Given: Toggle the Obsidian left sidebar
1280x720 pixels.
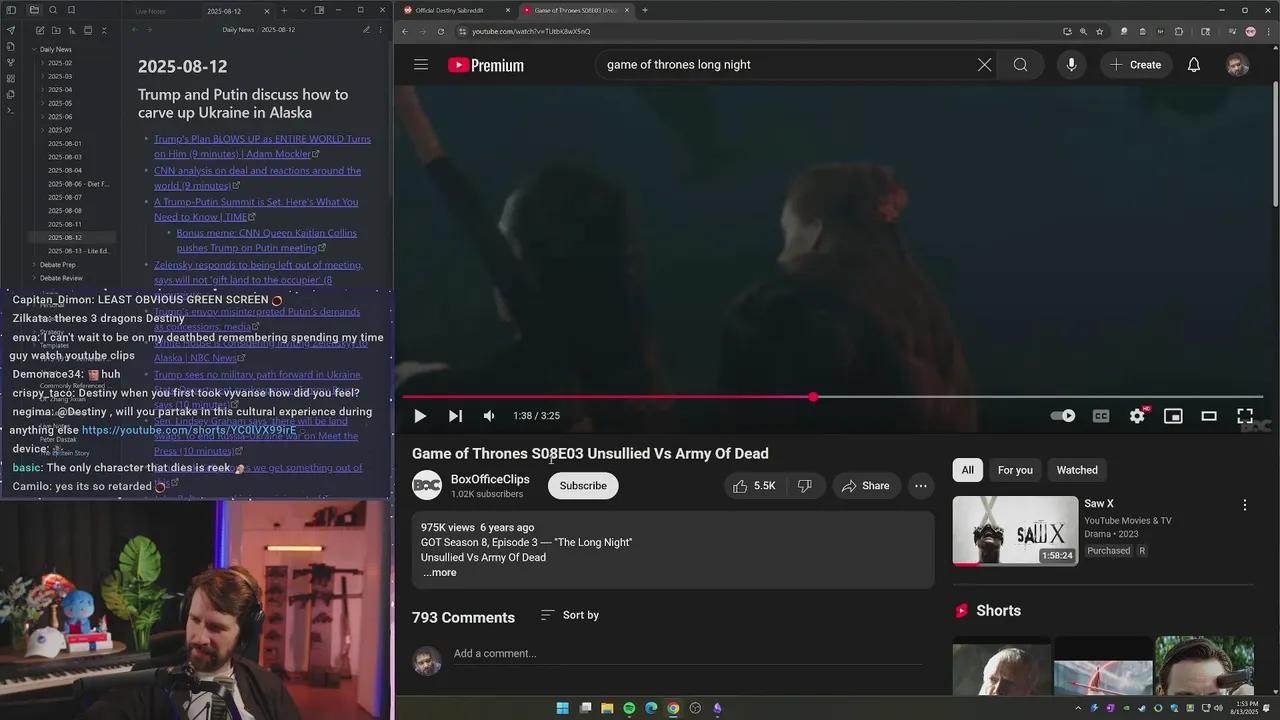Looking at the screenshot, I should click(11, 10).
